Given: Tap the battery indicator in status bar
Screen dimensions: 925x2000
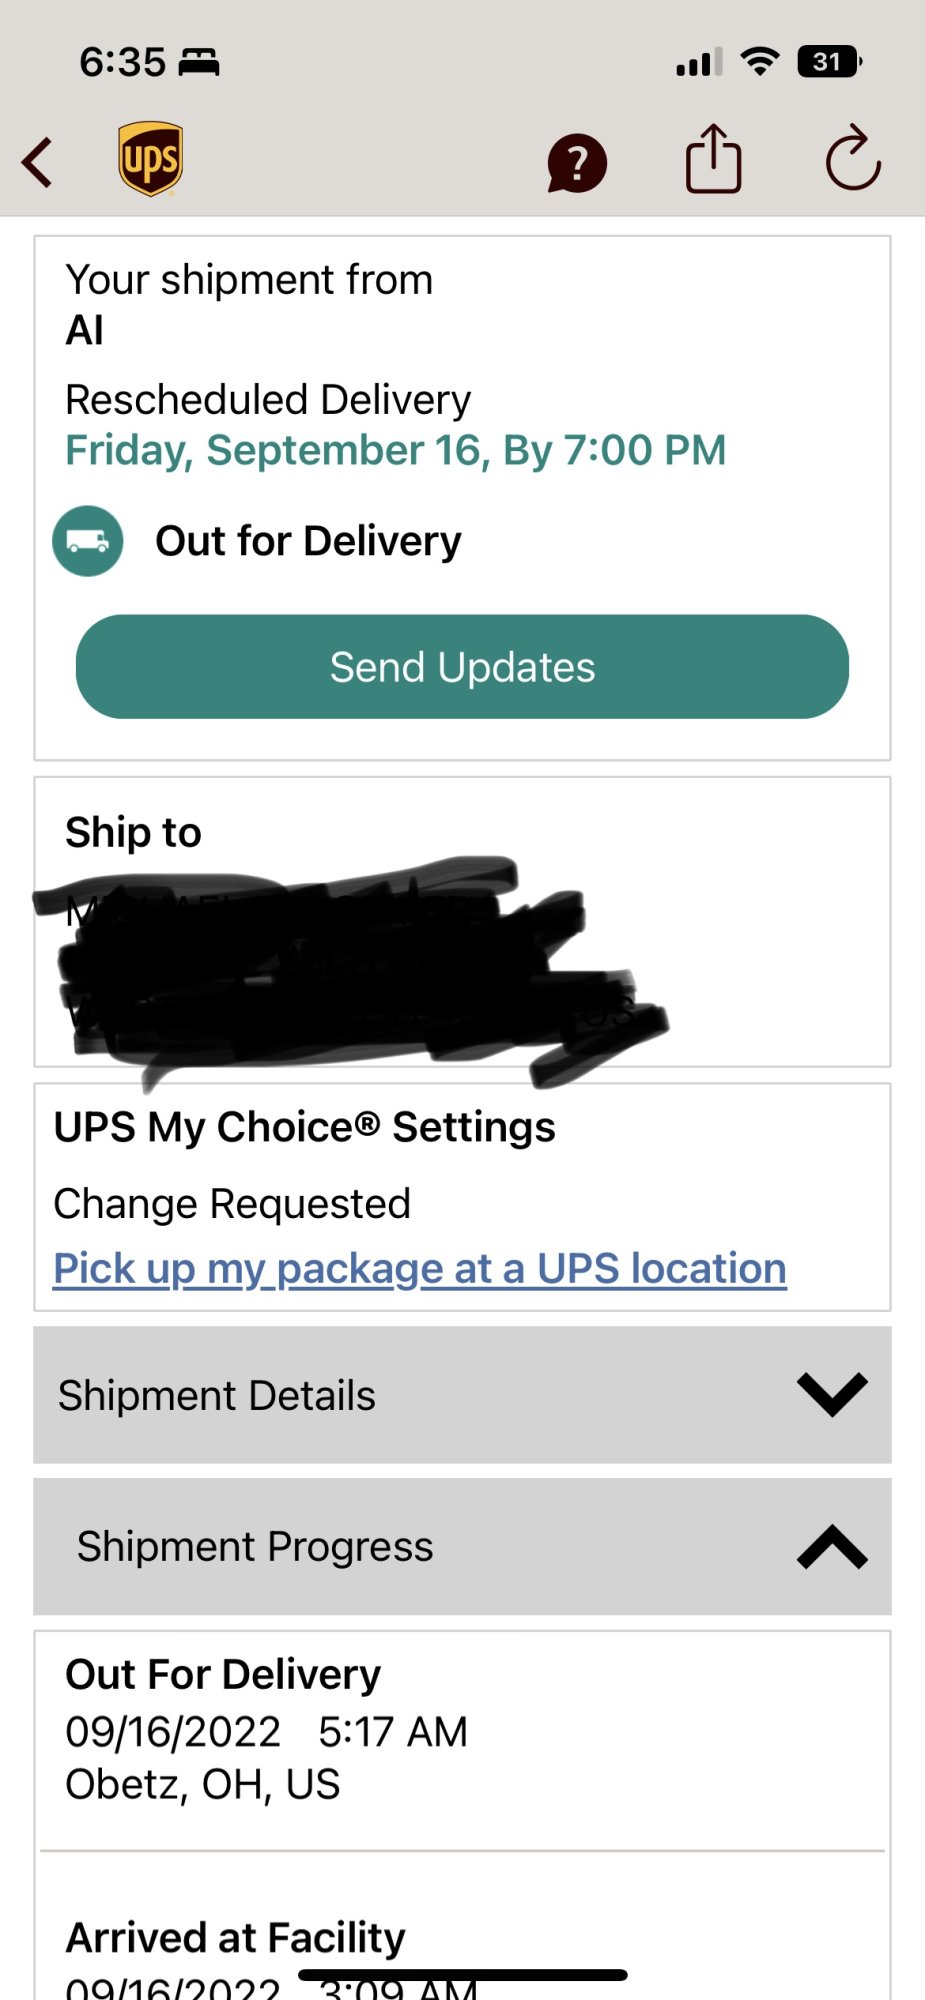Looking at the screenshot, I should click(x=829, y=62).
